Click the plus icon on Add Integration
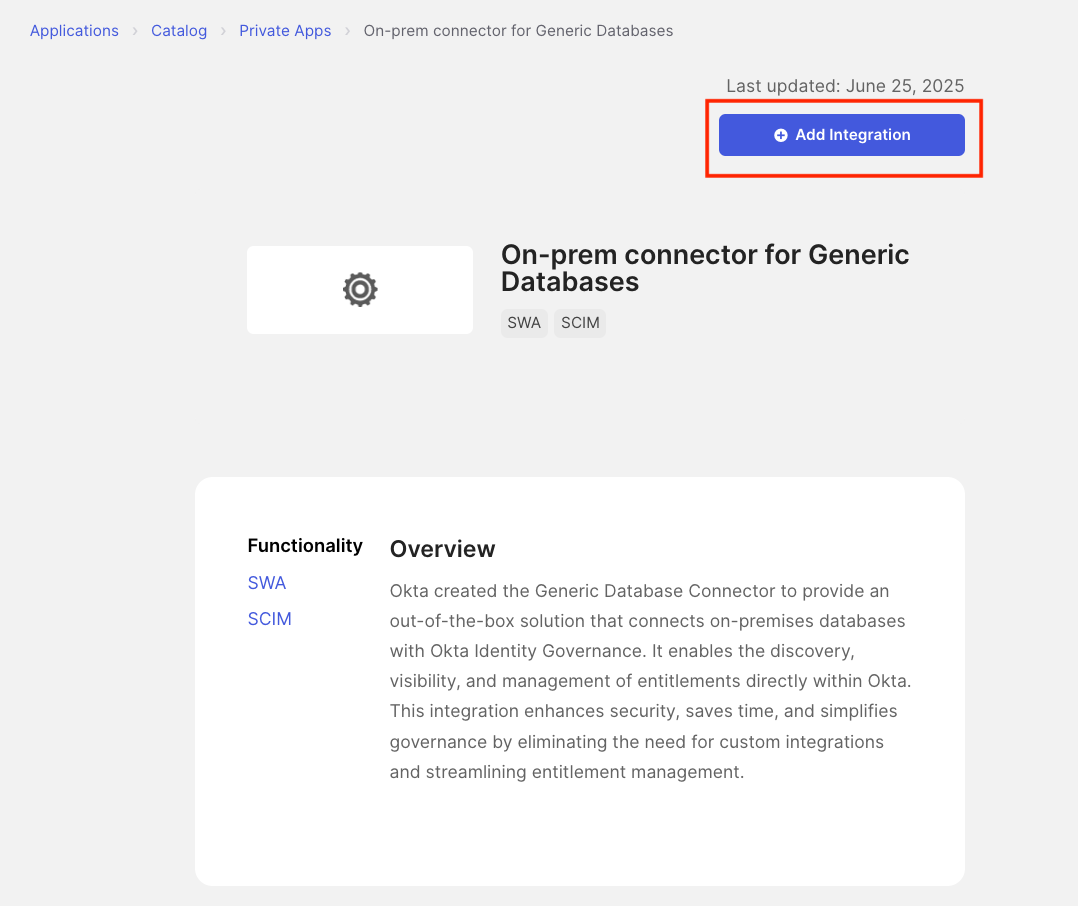 point(781,134)
